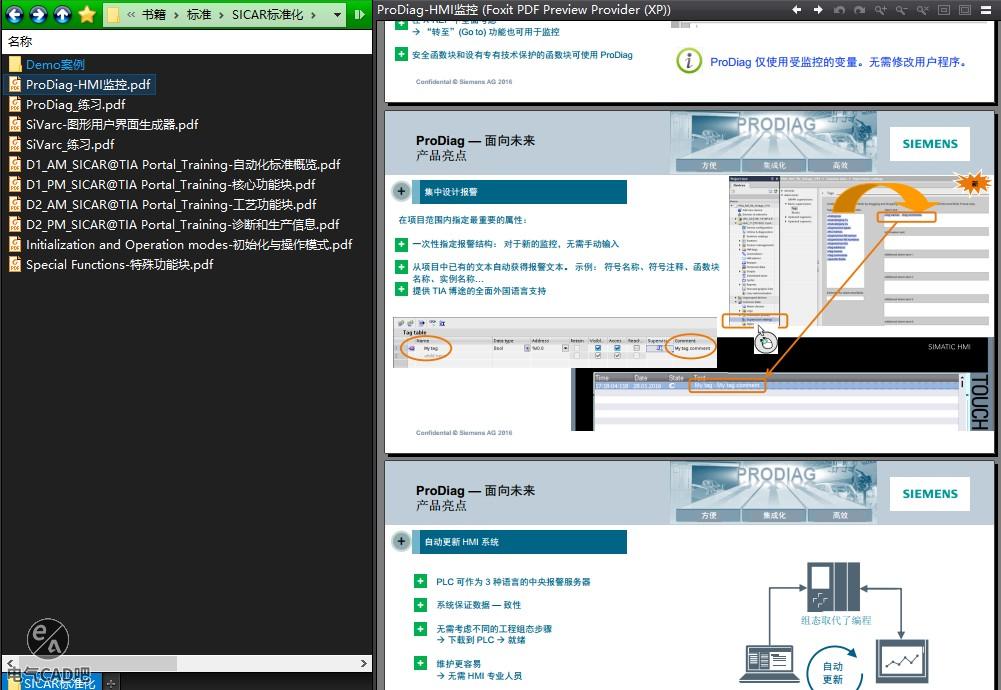Zoom in on the PDF preview
This screenshot has width=1001, height=690.
pos(880,10)
